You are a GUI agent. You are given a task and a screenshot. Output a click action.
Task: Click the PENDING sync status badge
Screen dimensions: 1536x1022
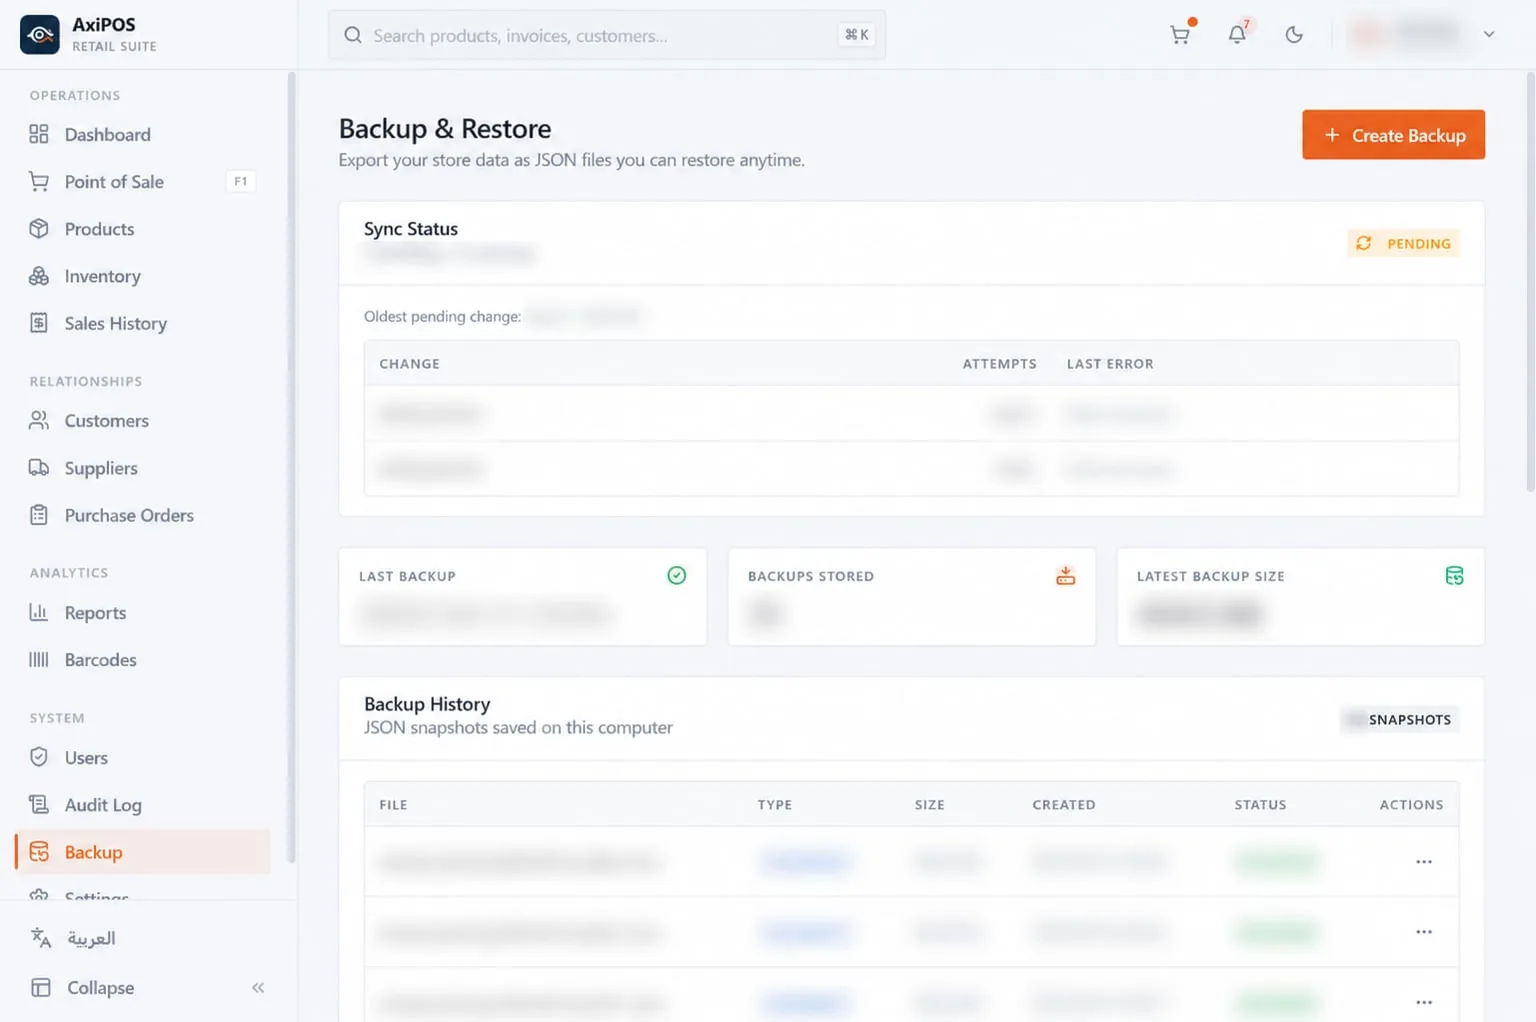(1403, 243)
